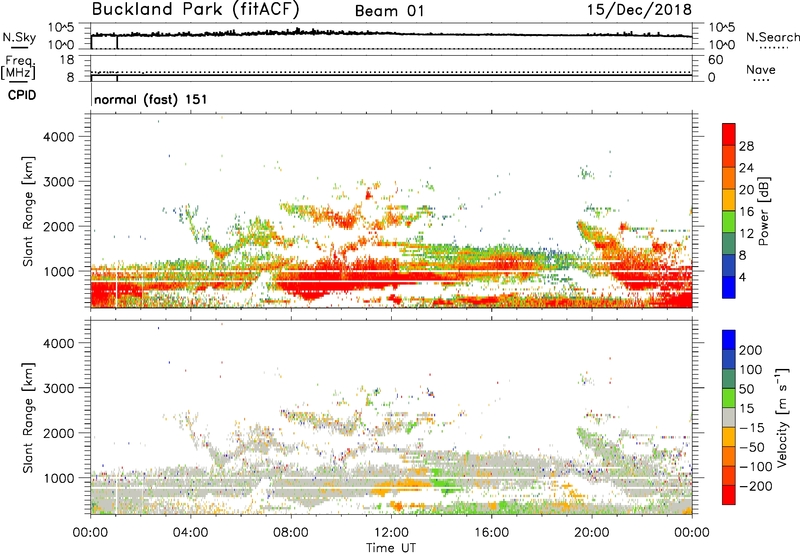Click the "20:00" time tick label

pyautogui.click(x=591, y=533)
